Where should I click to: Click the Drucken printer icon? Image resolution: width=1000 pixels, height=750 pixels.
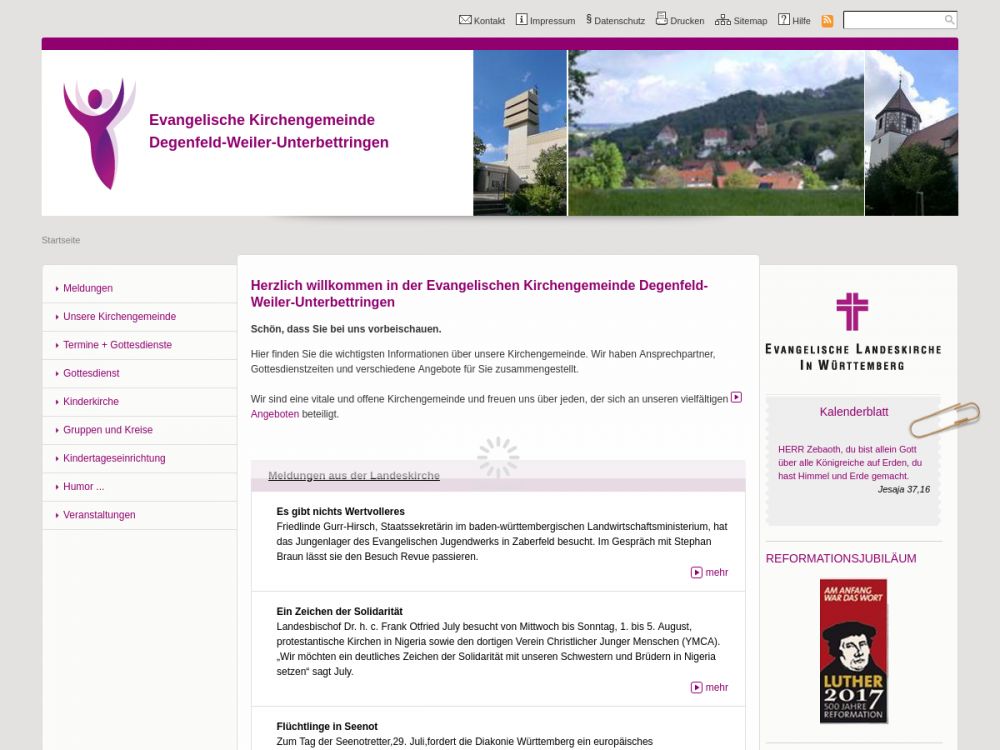pyautogui.click(x=661, y=19)
